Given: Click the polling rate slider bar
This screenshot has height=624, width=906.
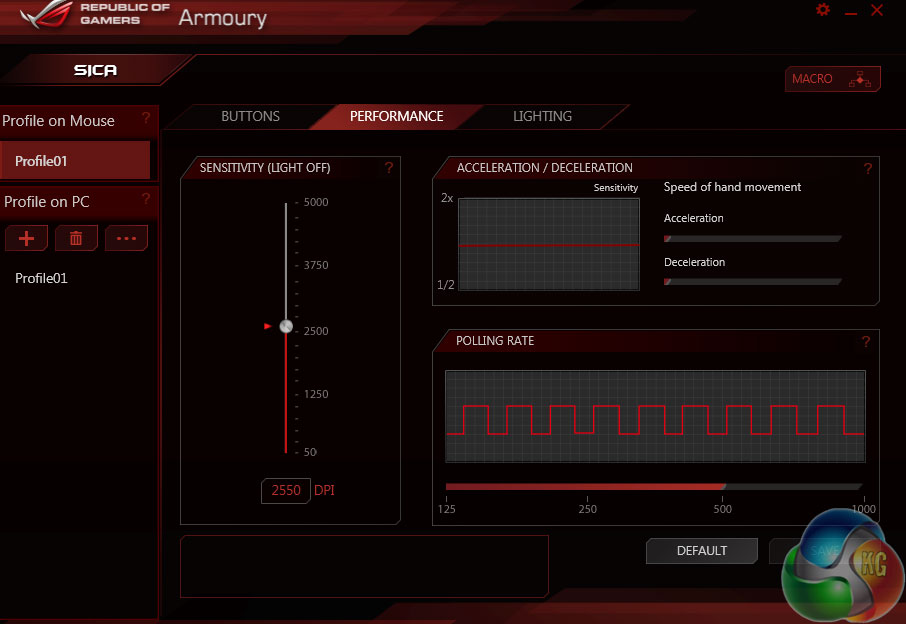Looking at the screenshot, I should tap(653, 486).
